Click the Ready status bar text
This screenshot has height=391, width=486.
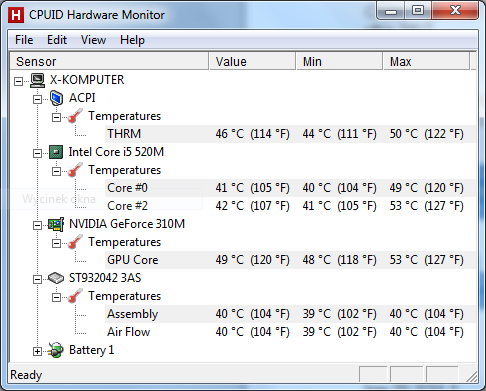[26, 375]
